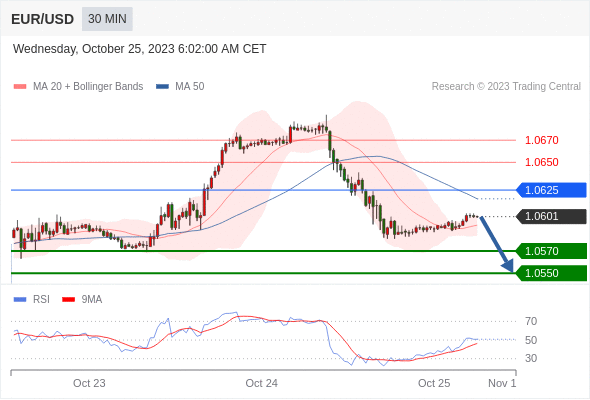Screen dimensions: 590x400
Task: Click the Nov 1 date axis label
Action: point(502,383)
